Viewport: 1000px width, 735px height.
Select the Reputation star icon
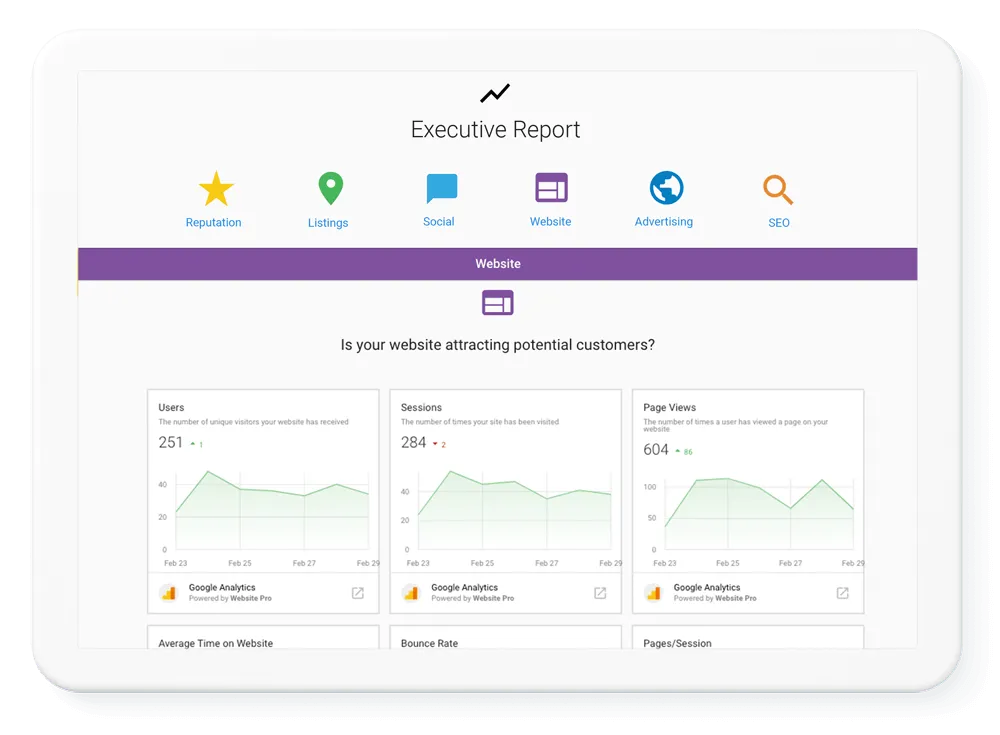[x=214, y=186]
